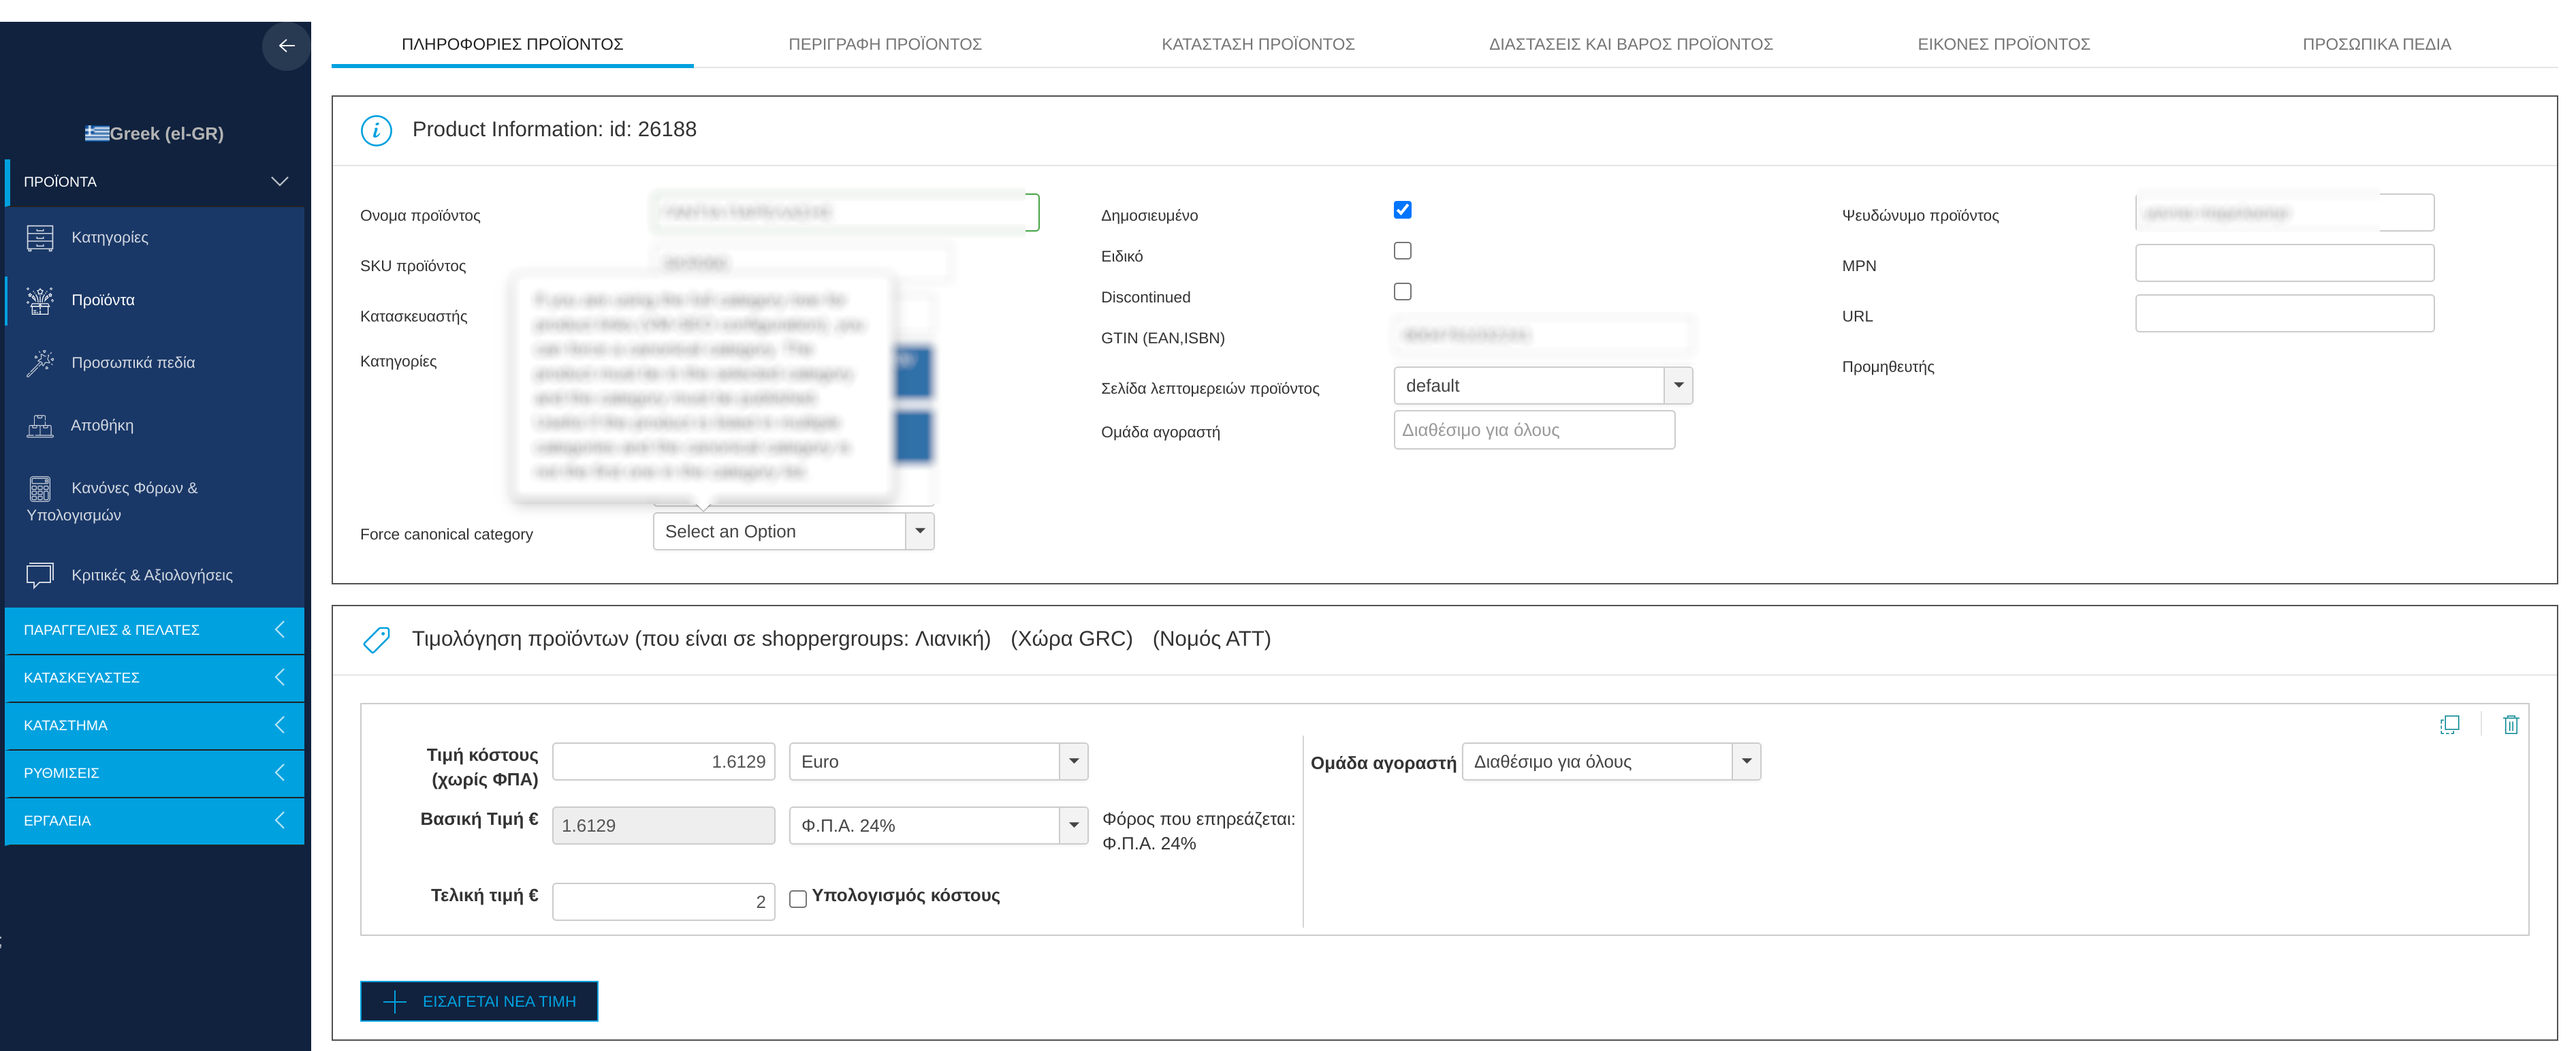
Task: Open the Κατηγορίες categories icon
Action: [40, 238]
